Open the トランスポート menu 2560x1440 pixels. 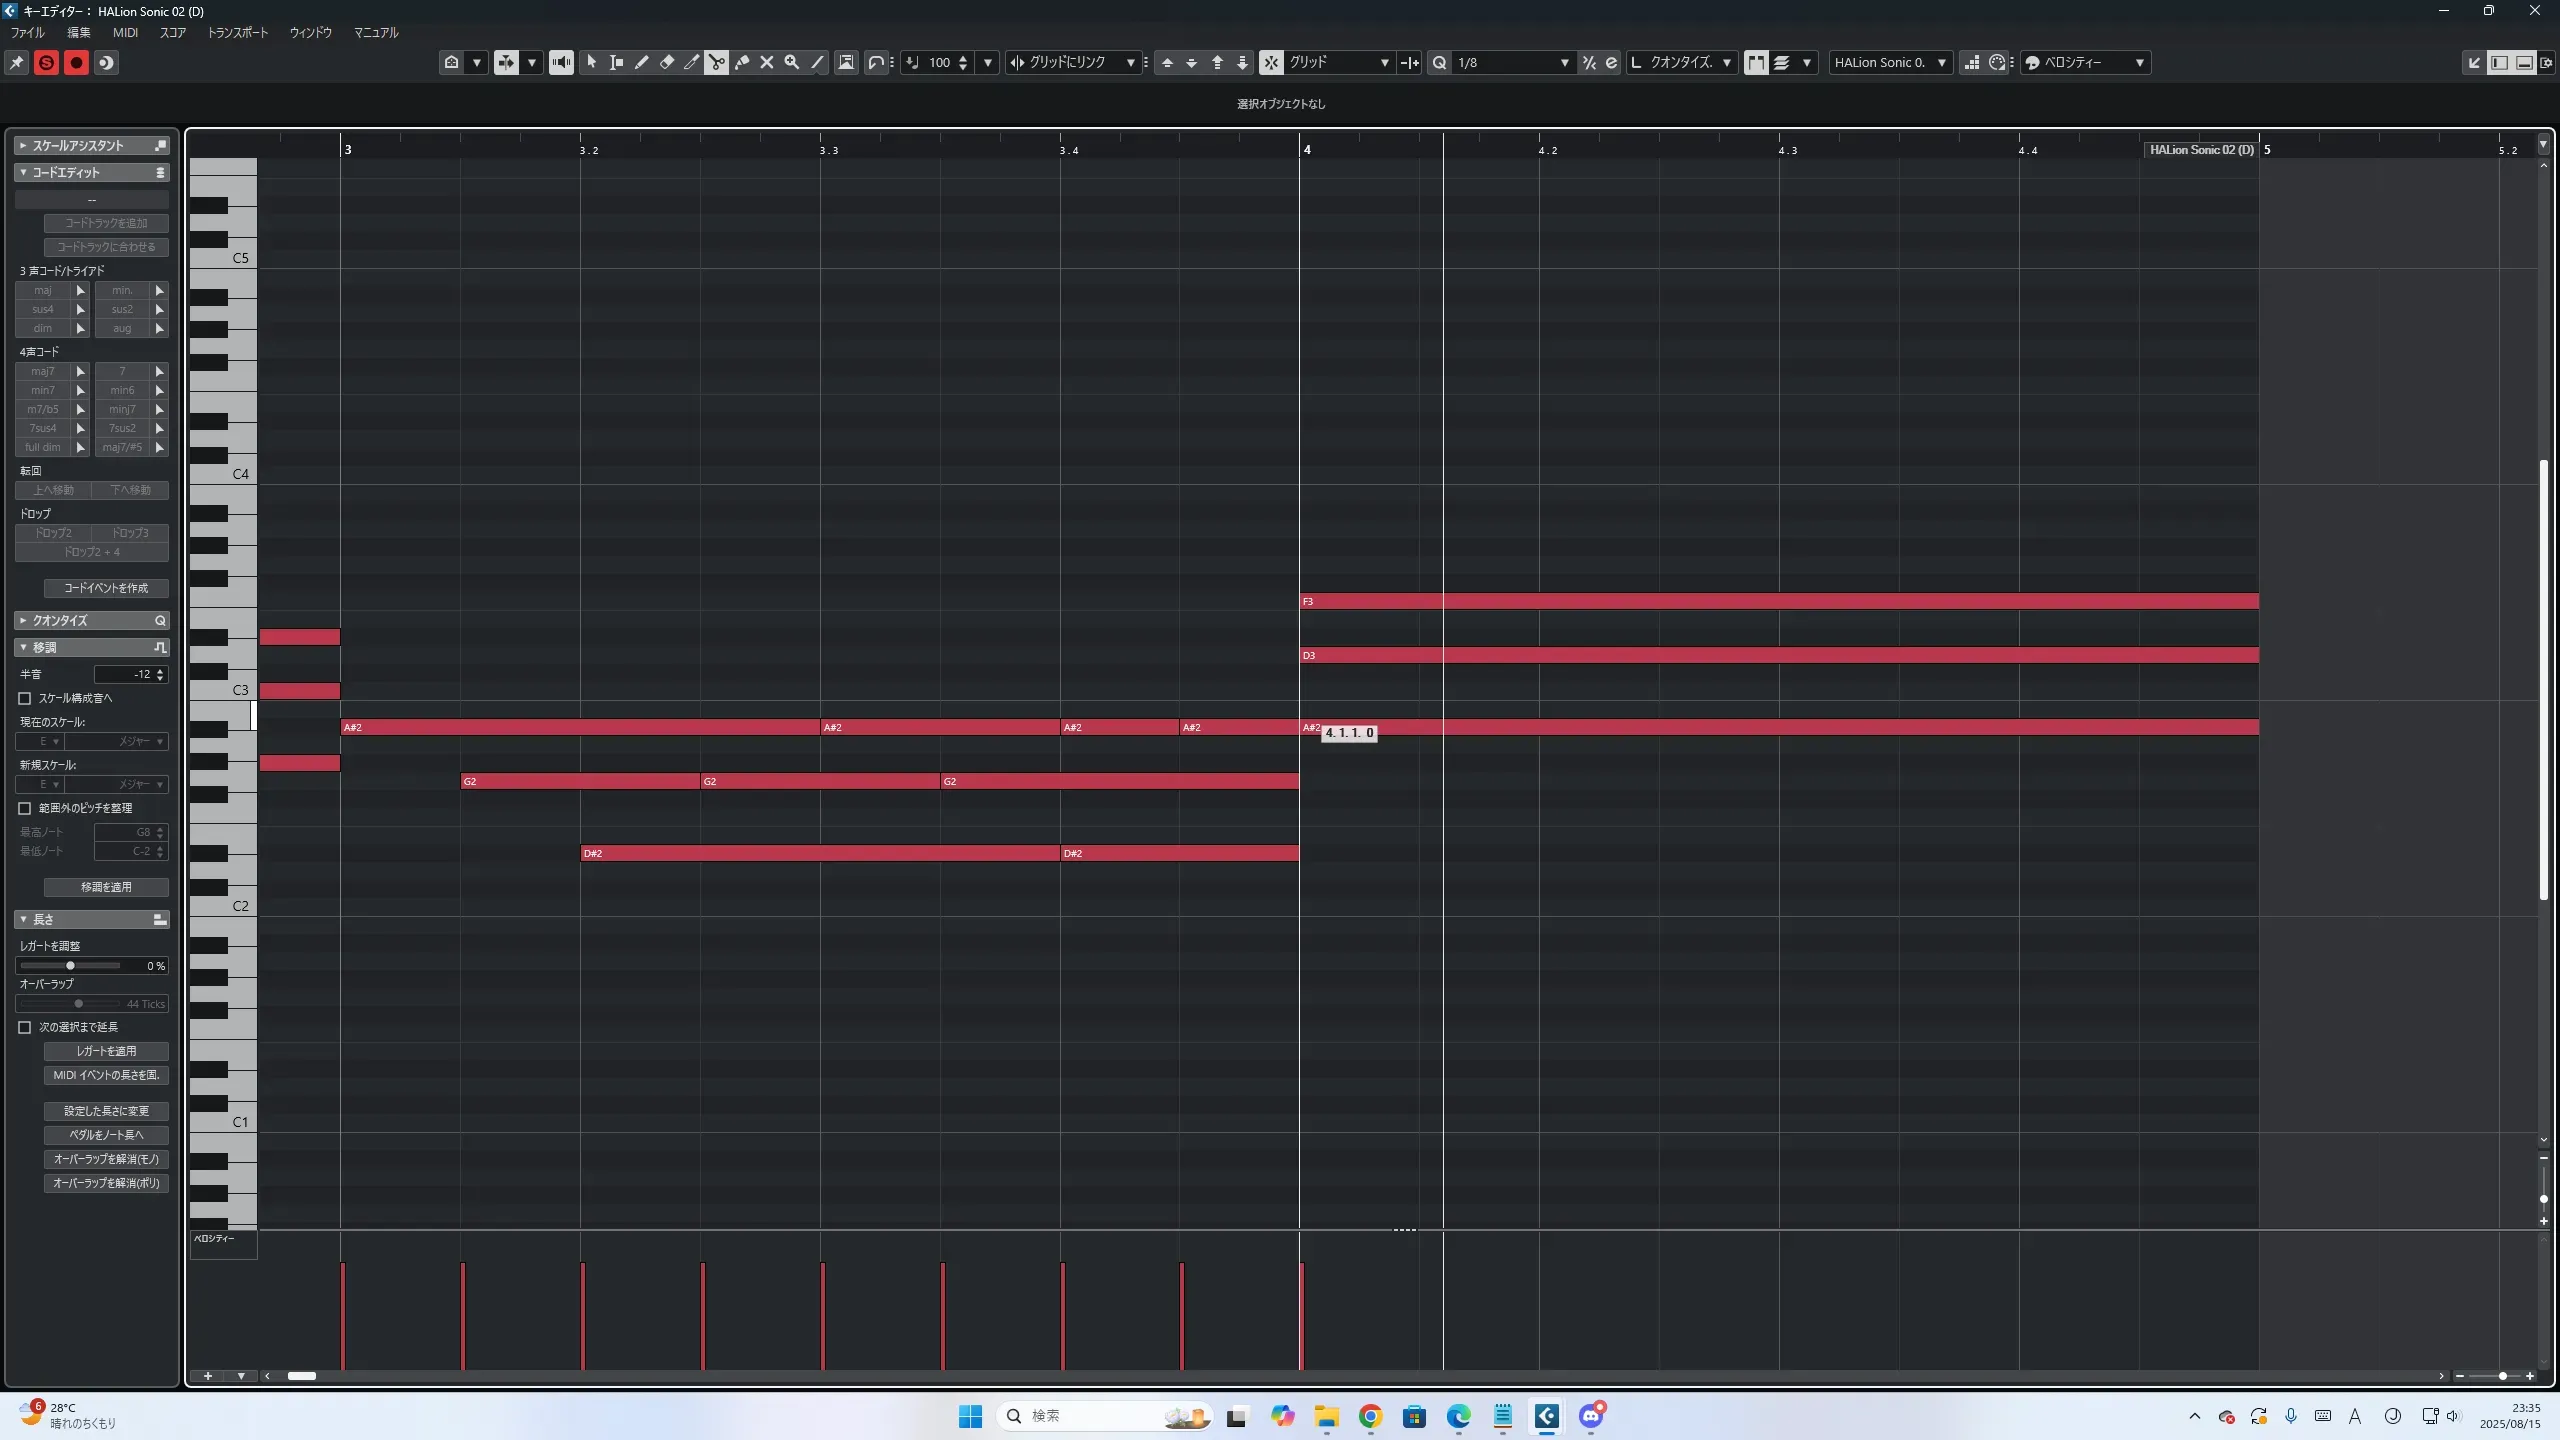237,32
